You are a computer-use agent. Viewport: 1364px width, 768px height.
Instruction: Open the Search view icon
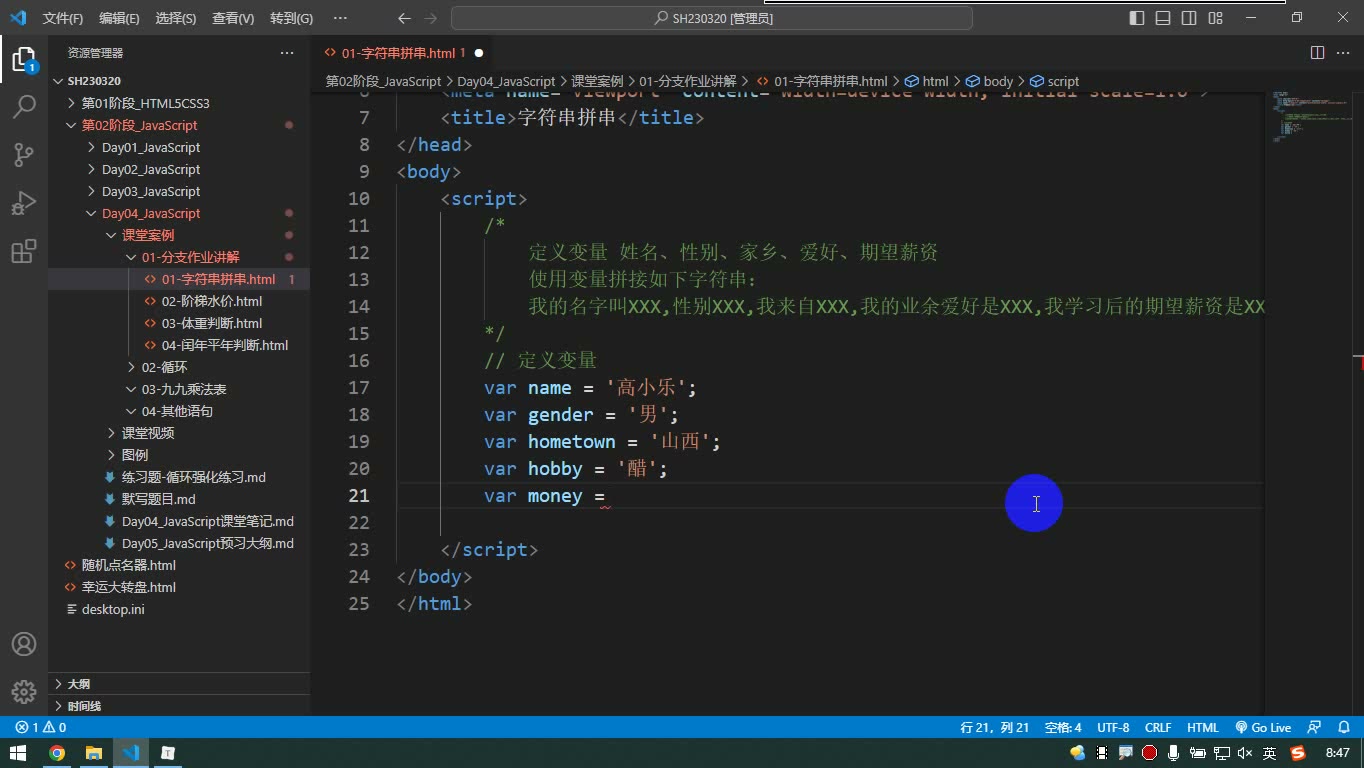coord(24,106)
